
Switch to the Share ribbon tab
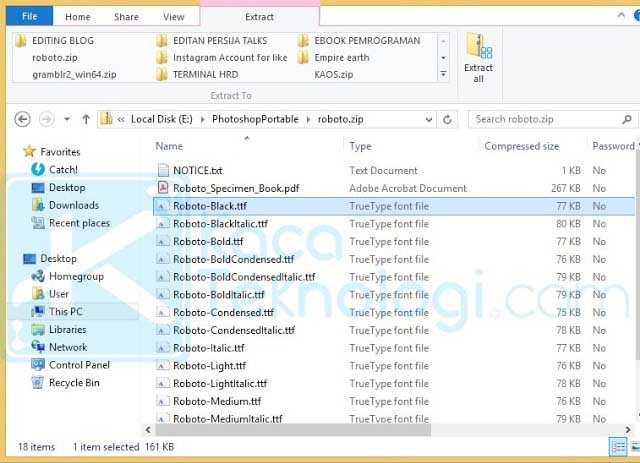(126, 17)
